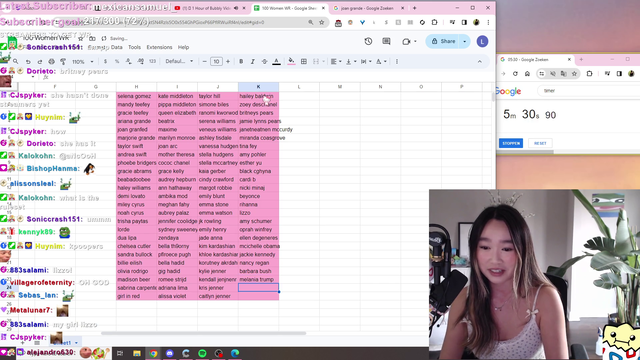Click the print icon in toolbar
The height and width of the screenshot is (360, 640).
coord(51,62)
